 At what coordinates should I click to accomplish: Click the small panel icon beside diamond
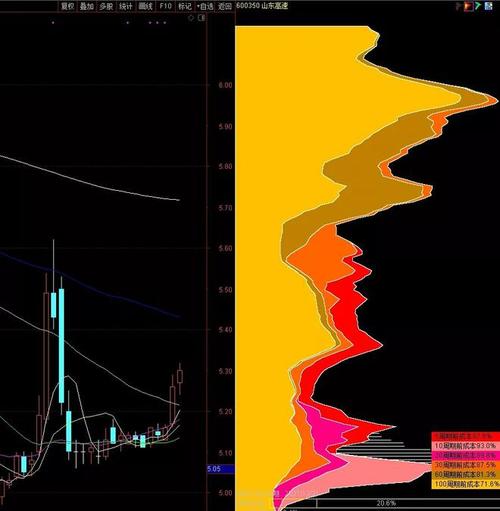click(202, 18)
